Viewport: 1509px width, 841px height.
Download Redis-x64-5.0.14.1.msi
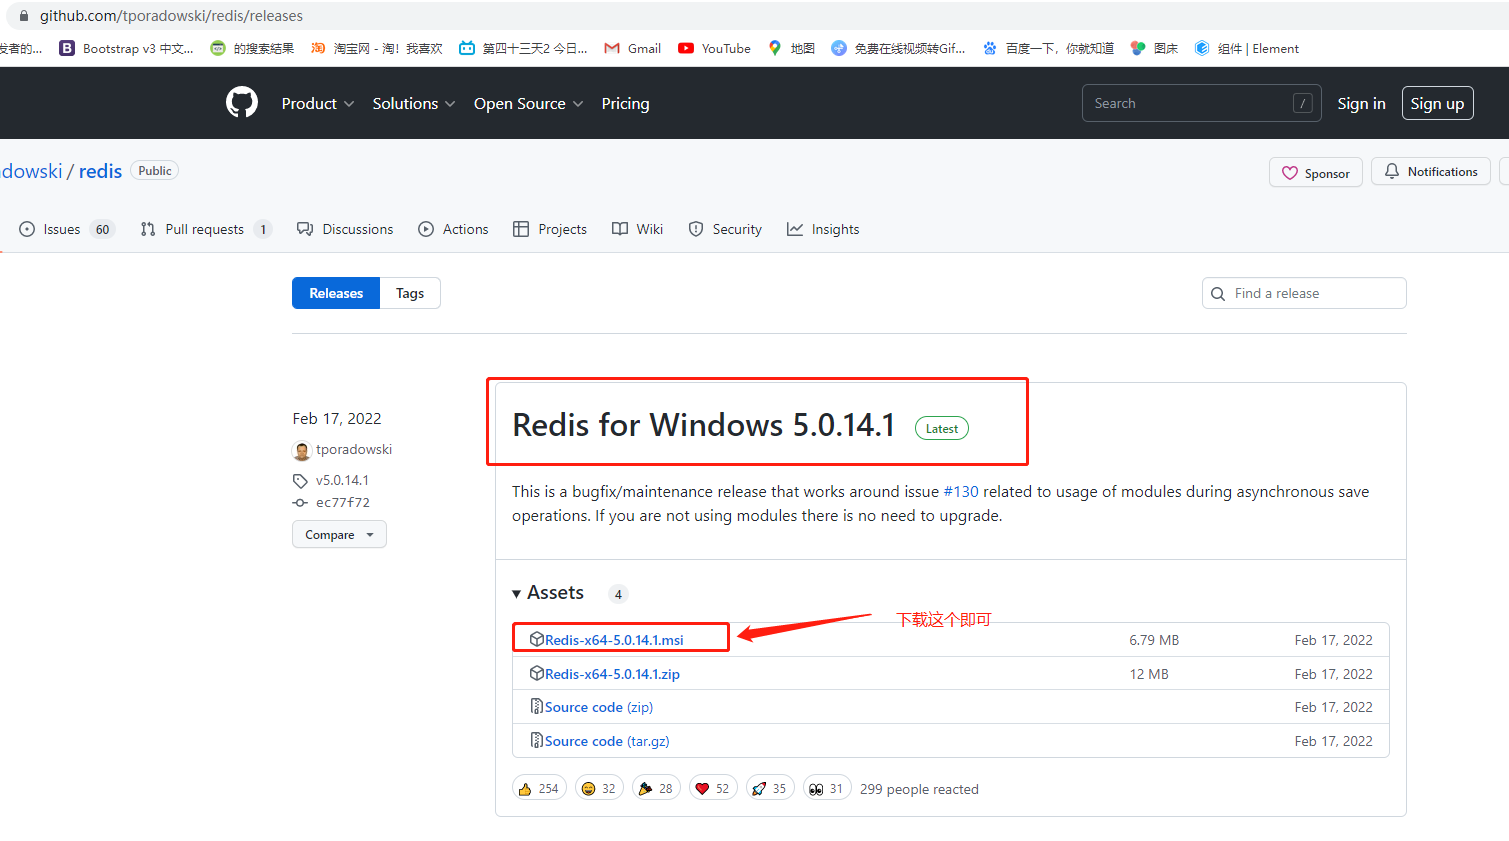[614, 640]
